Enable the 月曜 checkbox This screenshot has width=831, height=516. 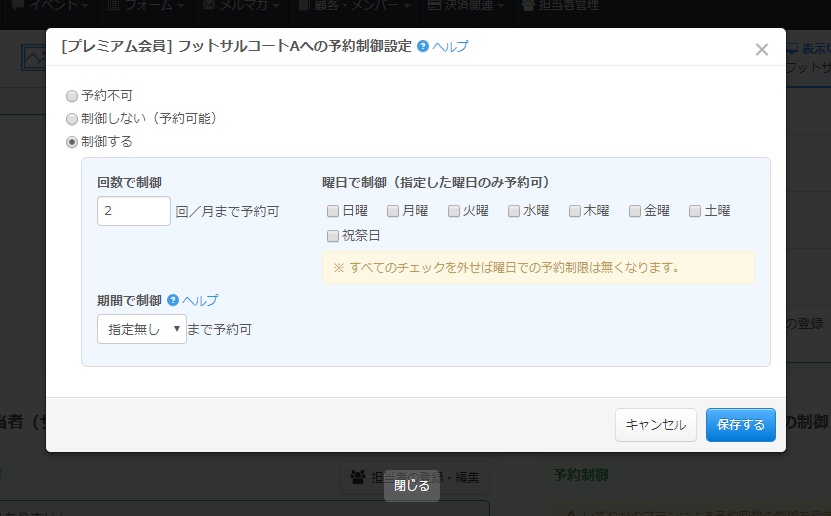393,211
